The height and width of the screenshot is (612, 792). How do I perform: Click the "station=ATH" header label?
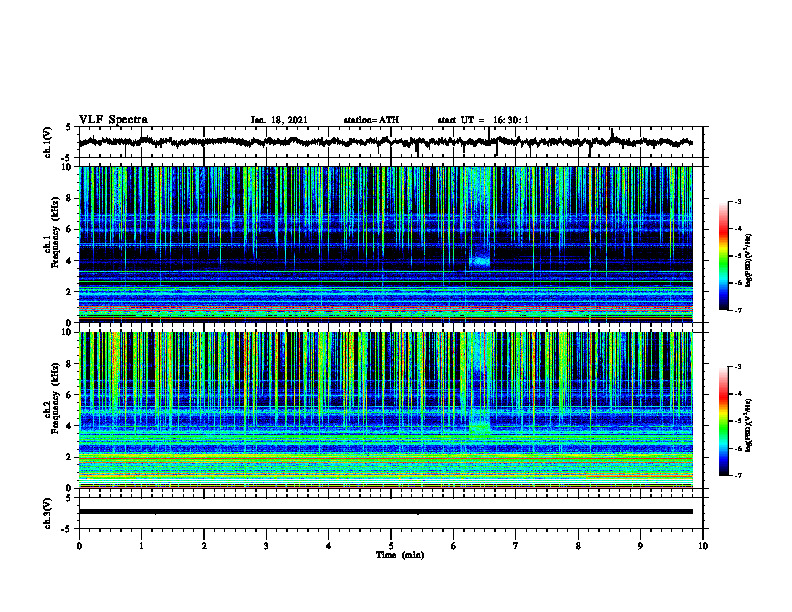[x=371, y=120]
